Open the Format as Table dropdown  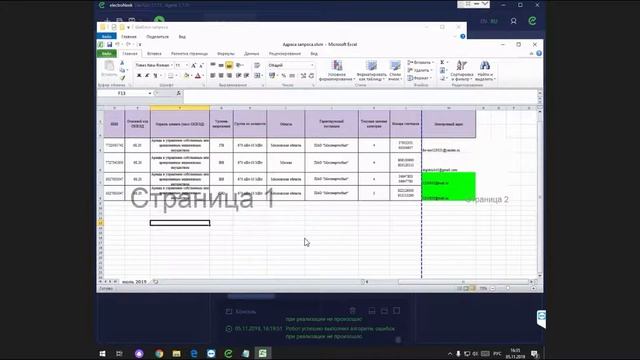(x=371, y=71)
